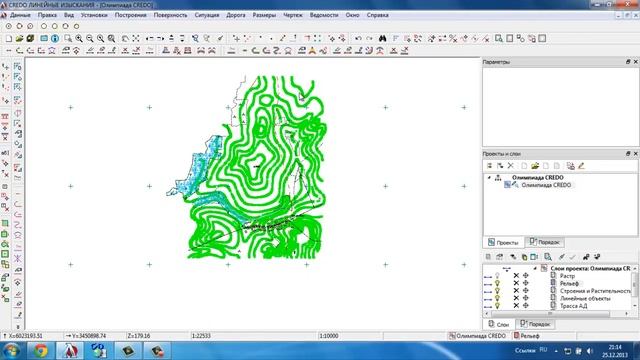Open the Ведомости menu
Screen dimensions: 640x360
click(324, 15)
